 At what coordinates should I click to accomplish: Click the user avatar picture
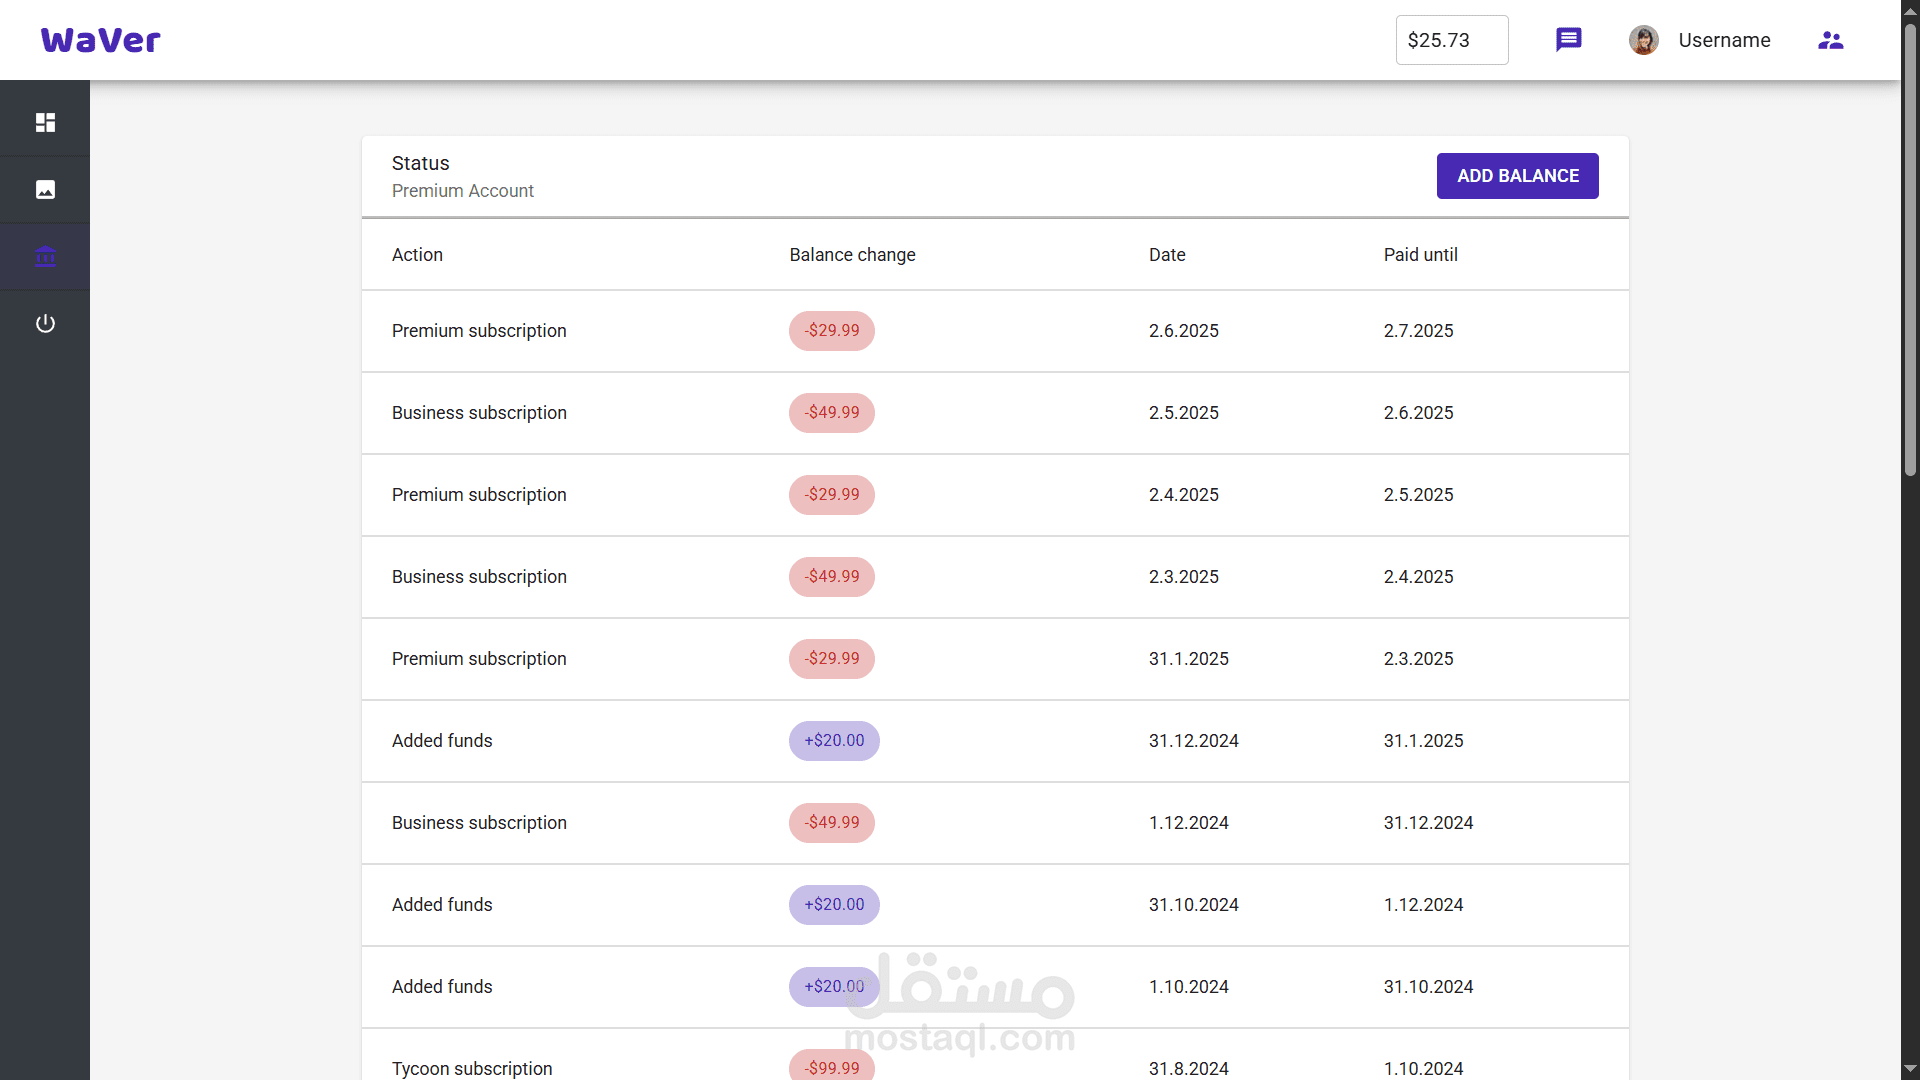[1643, 40]
